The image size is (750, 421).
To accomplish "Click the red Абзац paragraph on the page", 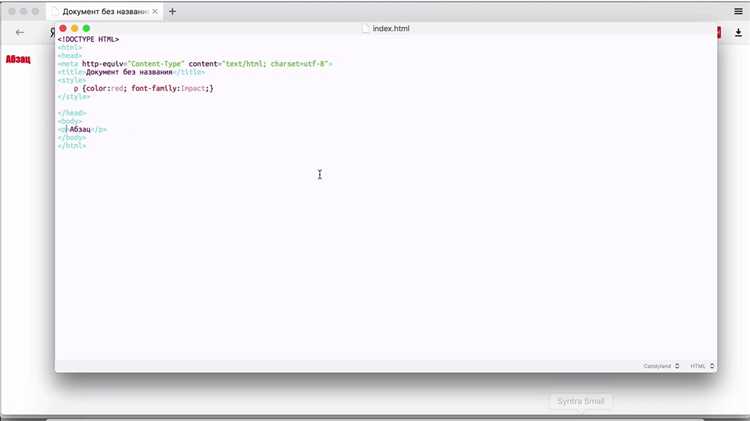I will click(x=18, y=59).
